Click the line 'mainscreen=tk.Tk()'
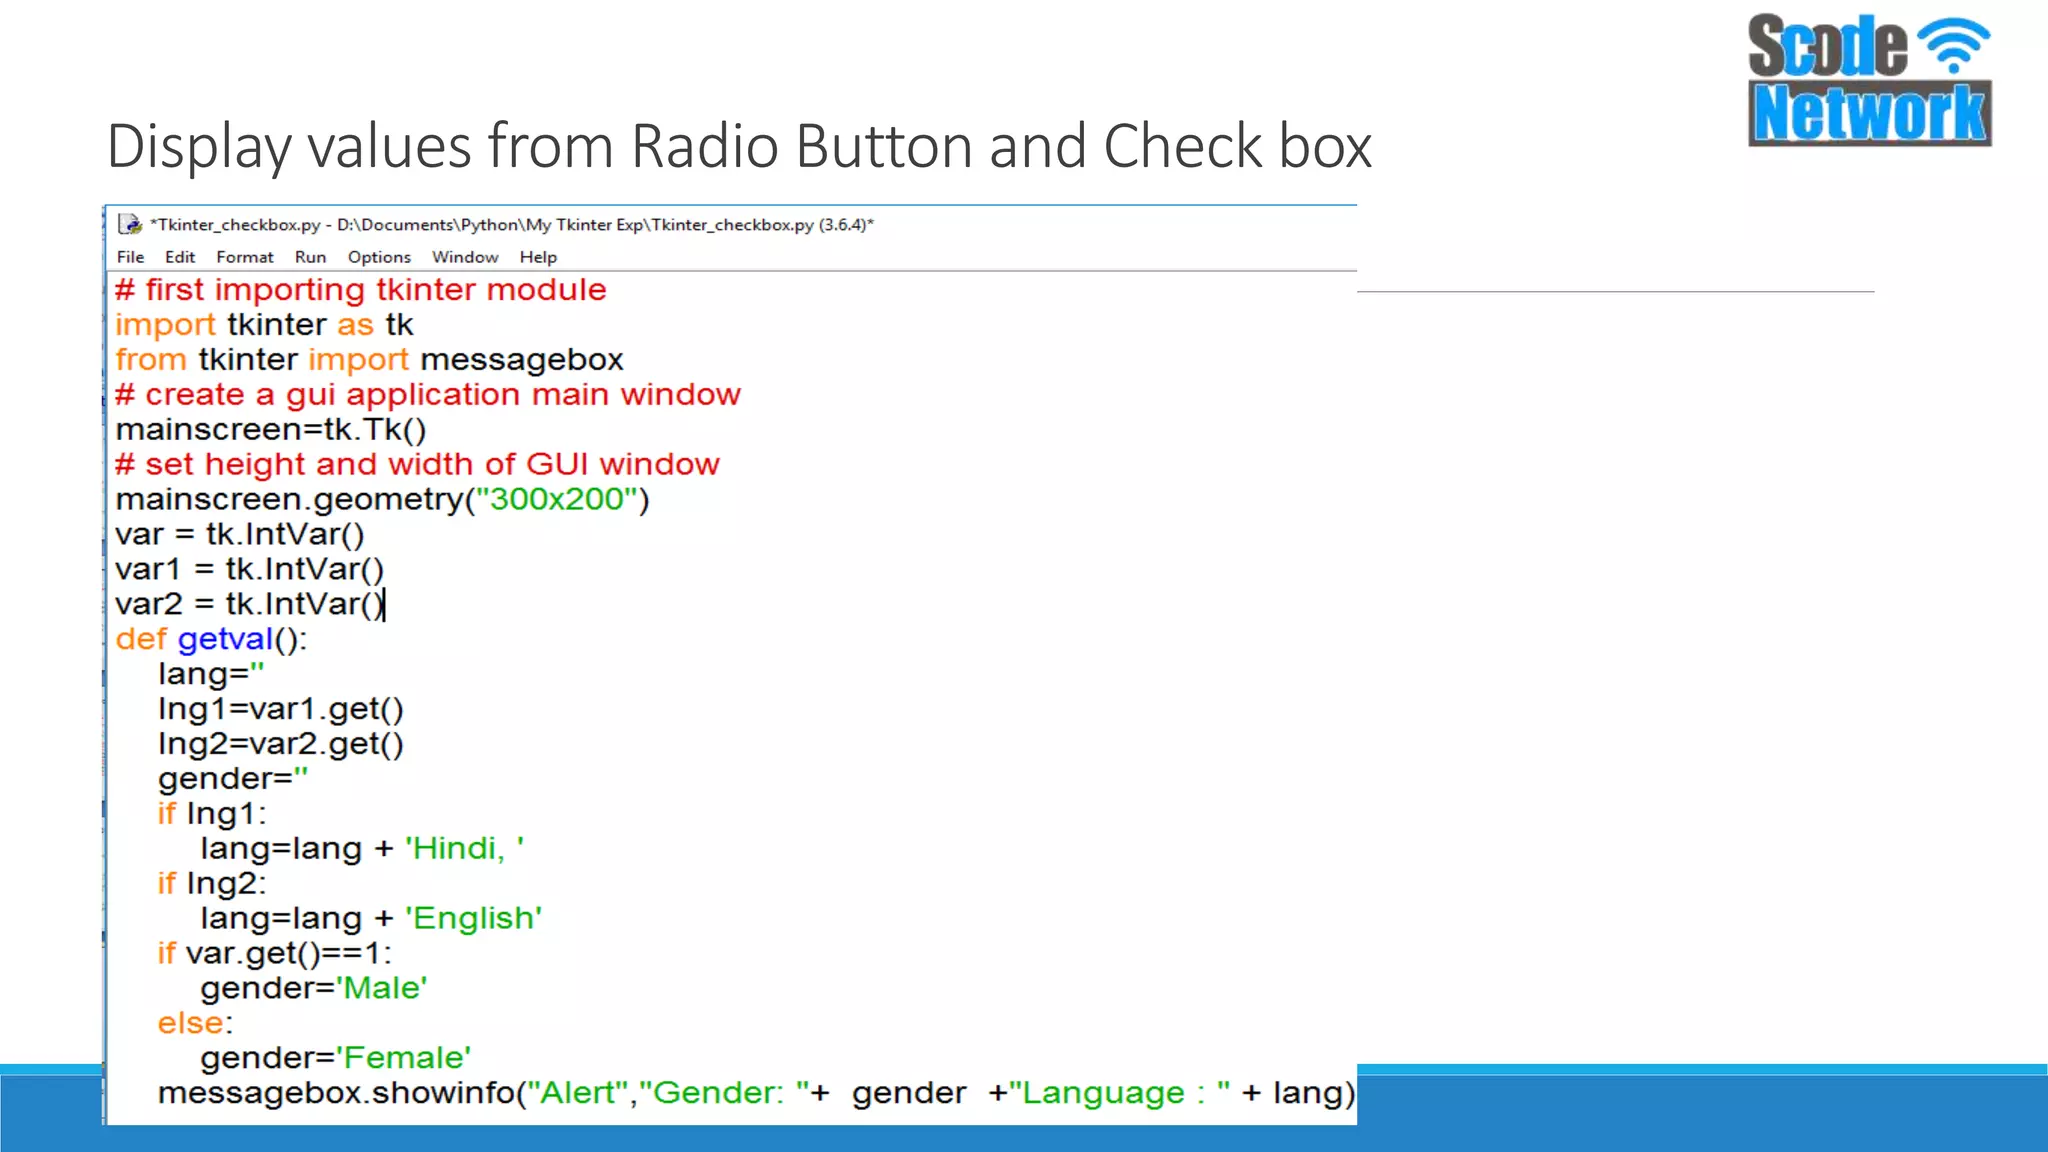Image resolution: width=2048 pixels, height=1152 pixels. (x=271, y=430)
